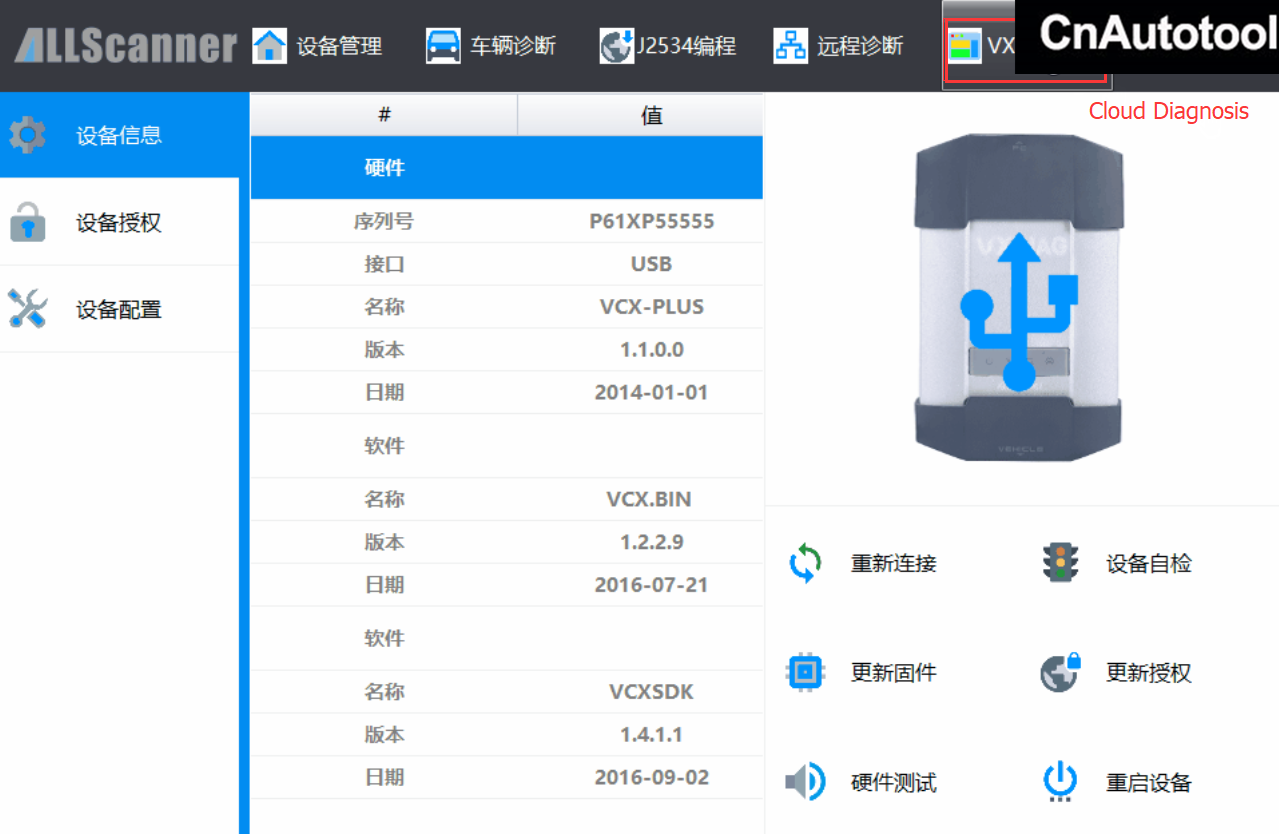This screenshot has height=834, width=1279.
Task: Click the globe-lock icon for 更新授权
Action: (x=1060, y=672)
